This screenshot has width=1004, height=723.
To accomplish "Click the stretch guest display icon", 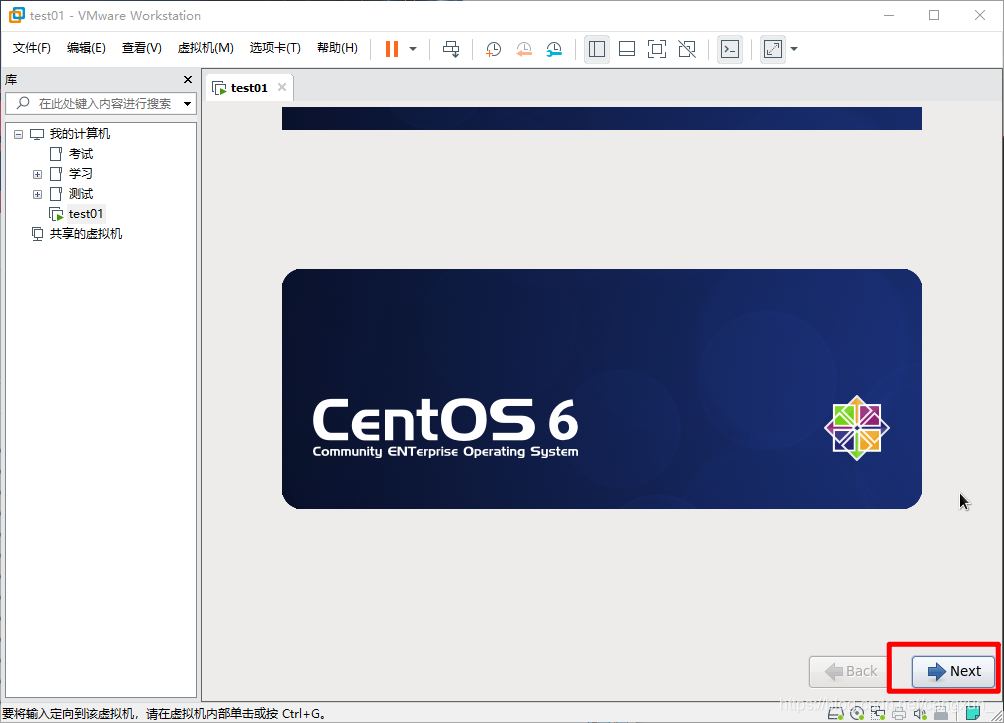I will point(773,49).
